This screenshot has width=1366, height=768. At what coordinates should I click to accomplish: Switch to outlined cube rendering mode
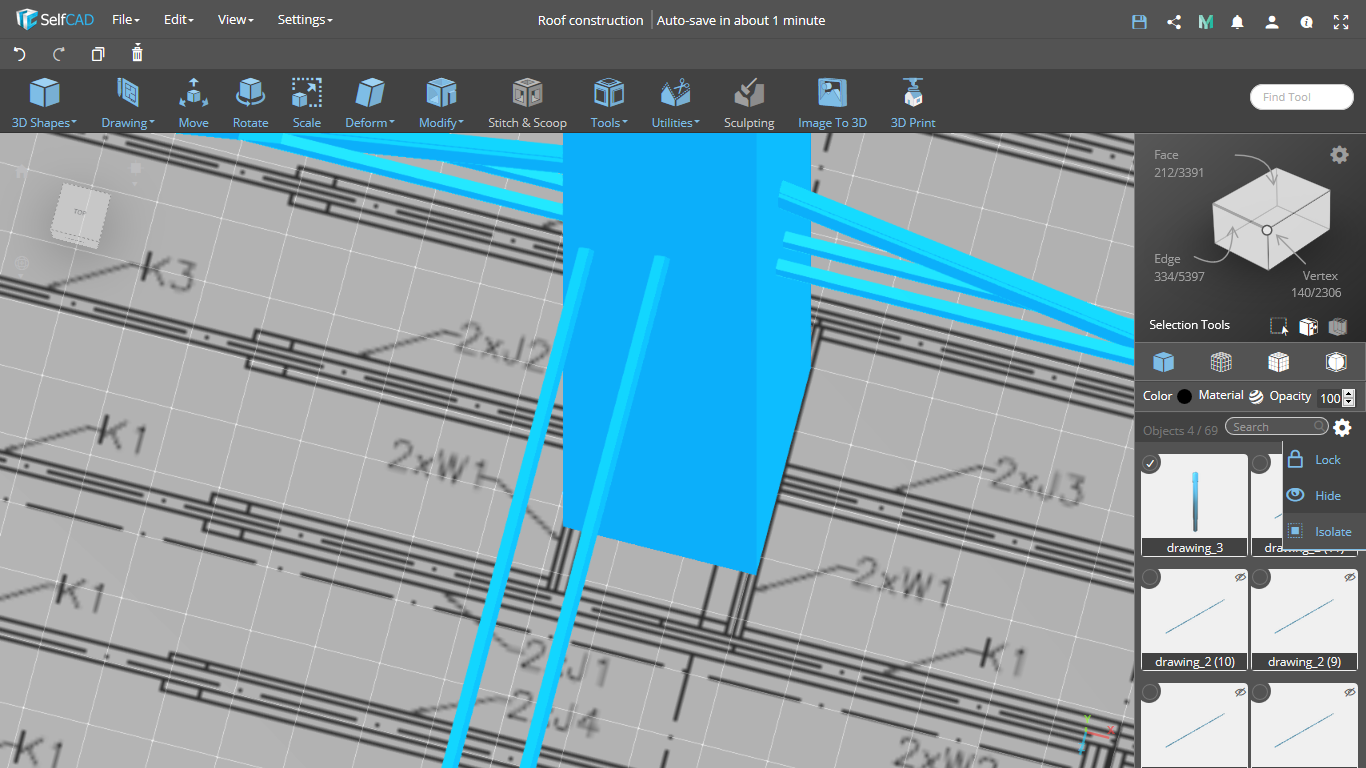[x=1336, y=361]
